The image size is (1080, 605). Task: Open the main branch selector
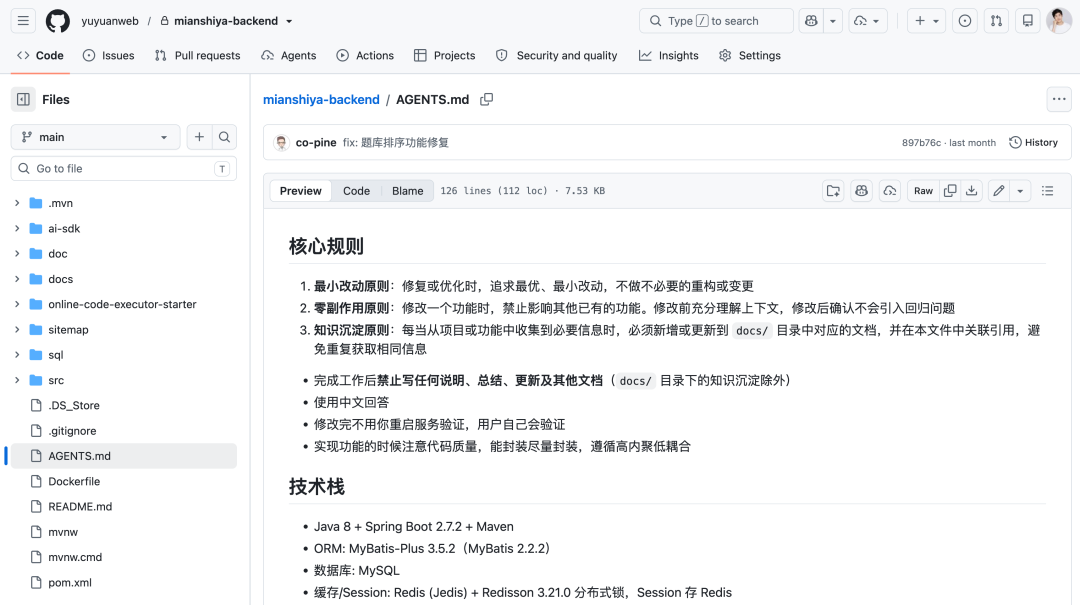click(x=96, y=137)
